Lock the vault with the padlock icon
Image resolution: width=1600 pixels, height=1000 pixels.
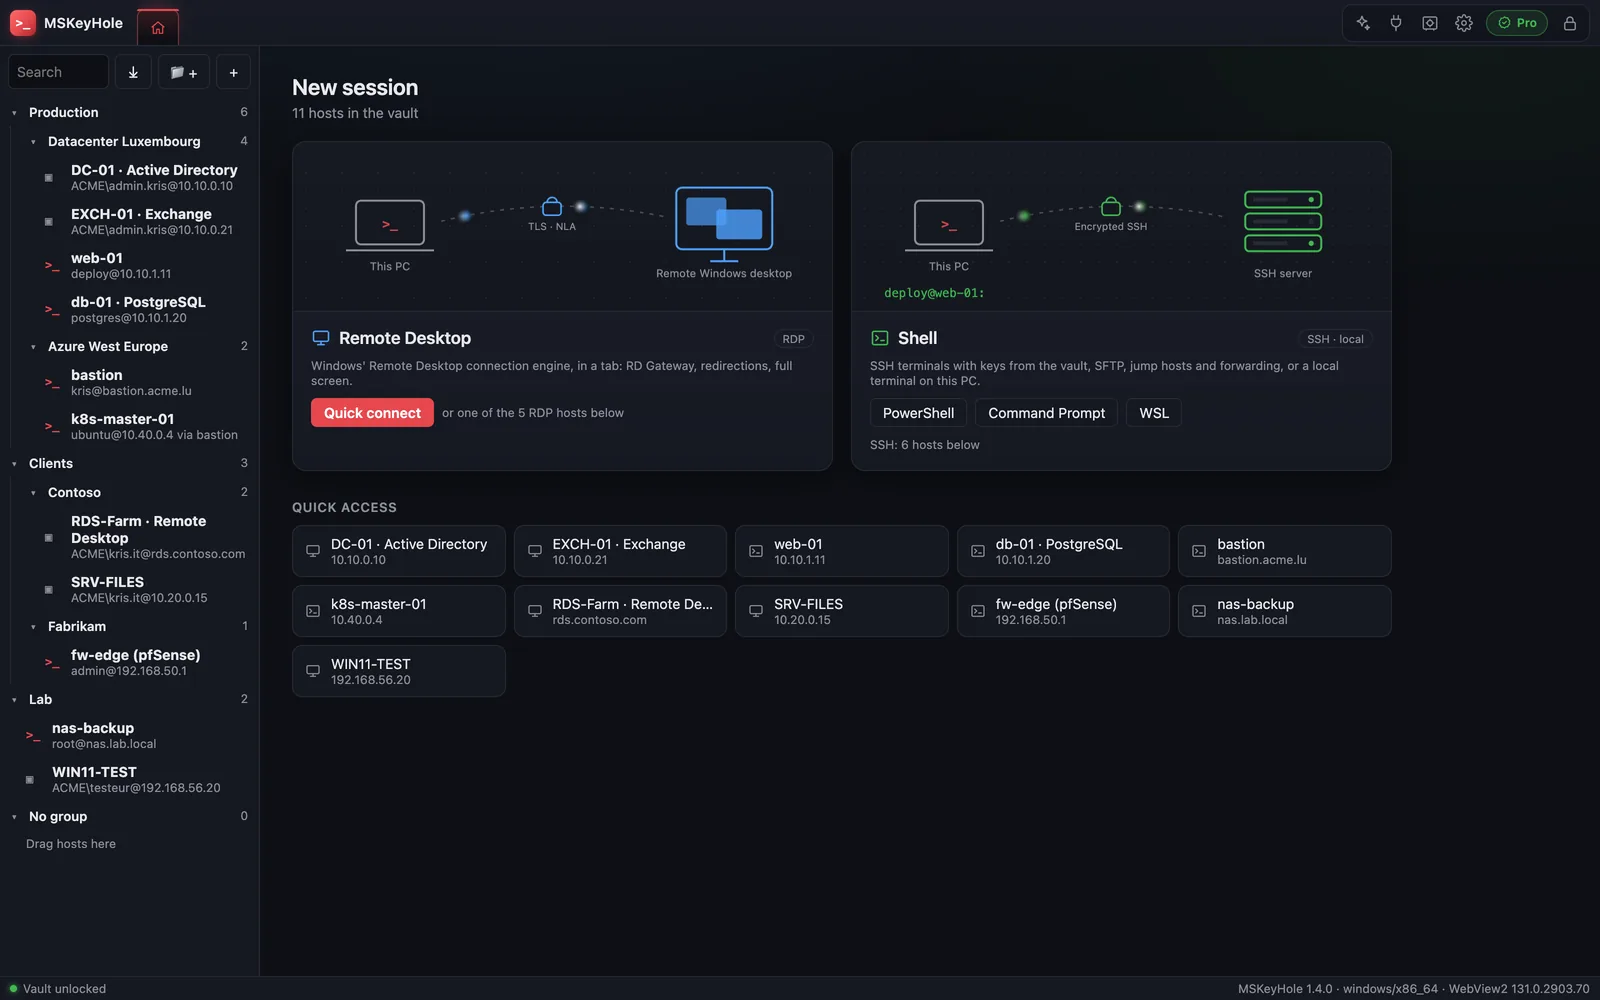(1570, 23)
